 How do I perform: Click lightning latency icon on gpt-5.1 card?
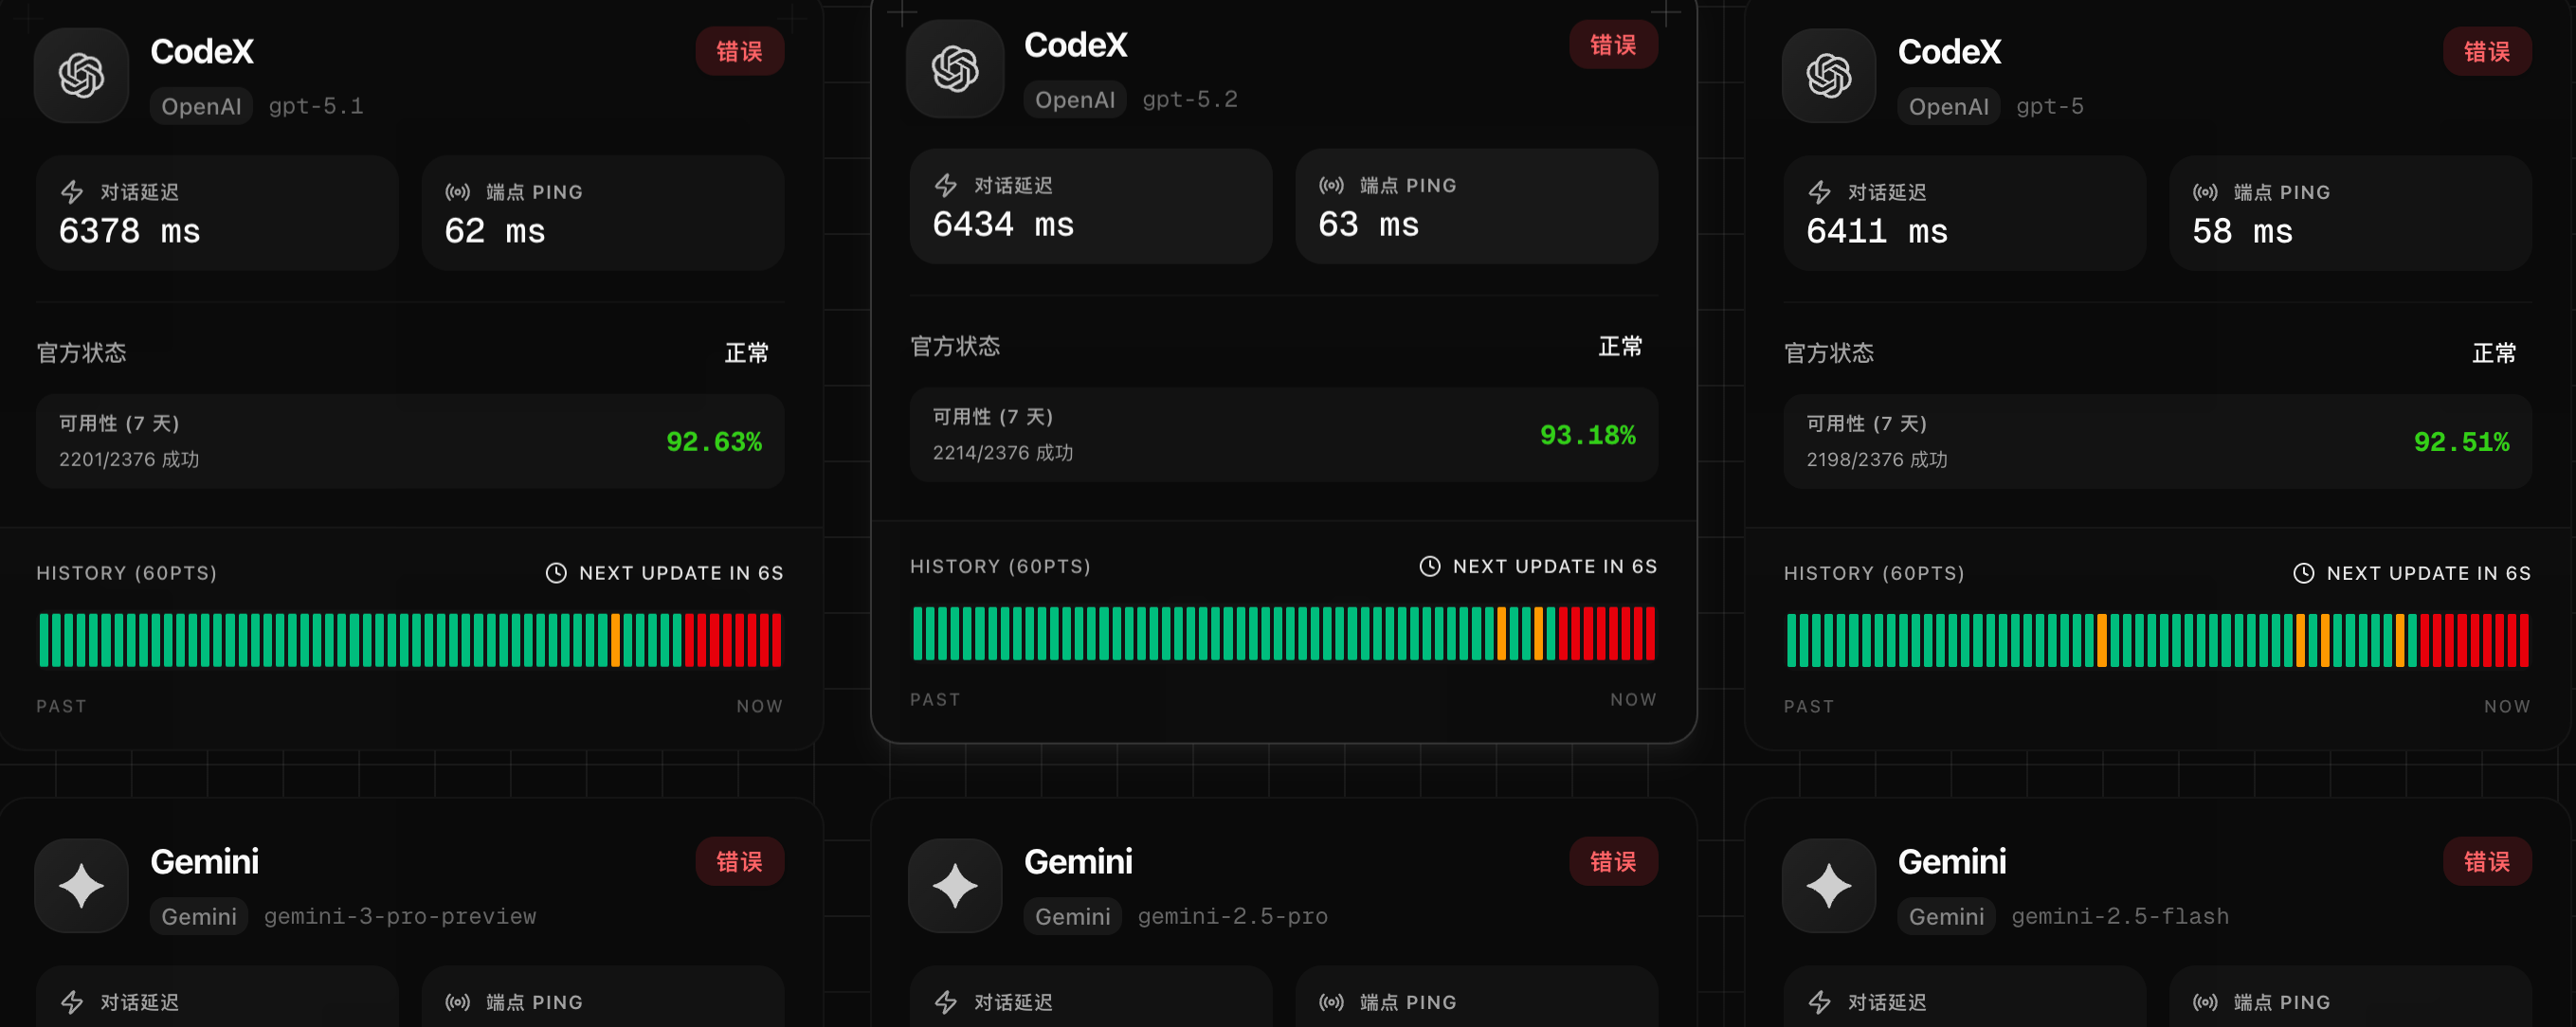point(72,191)
